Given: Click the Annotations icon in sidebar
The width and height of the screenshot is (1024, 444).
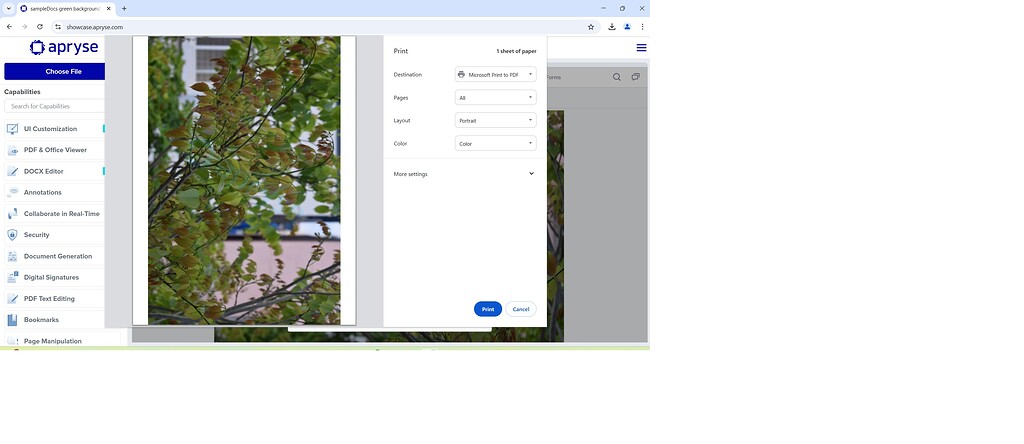Looking at the screenshot, I should click(12, 192).
